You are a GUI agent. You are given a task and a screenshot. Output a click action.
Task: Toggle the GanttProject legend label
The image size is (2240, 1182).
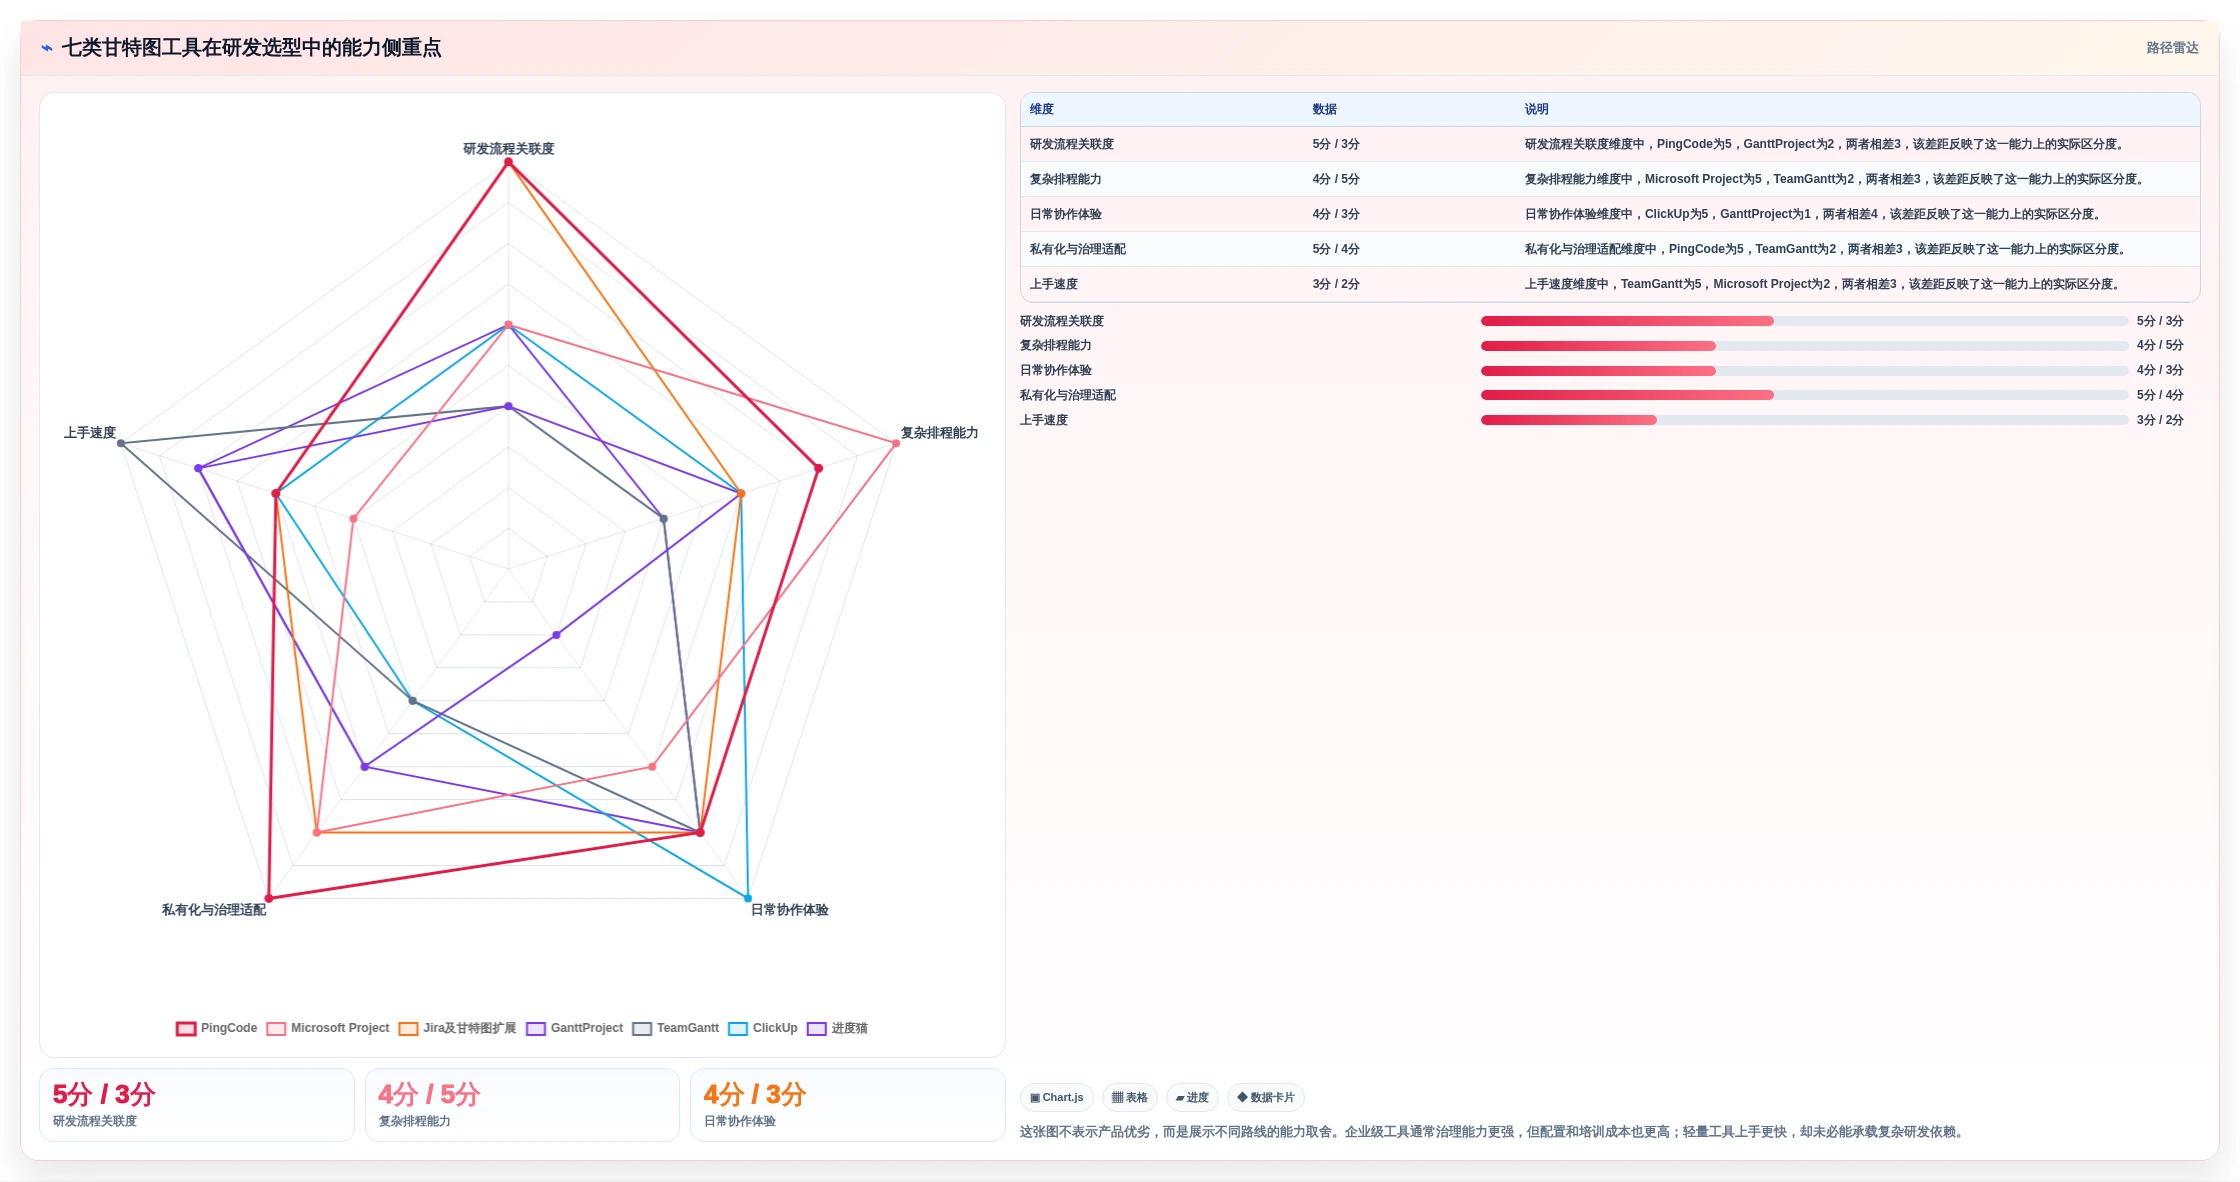586,1028
